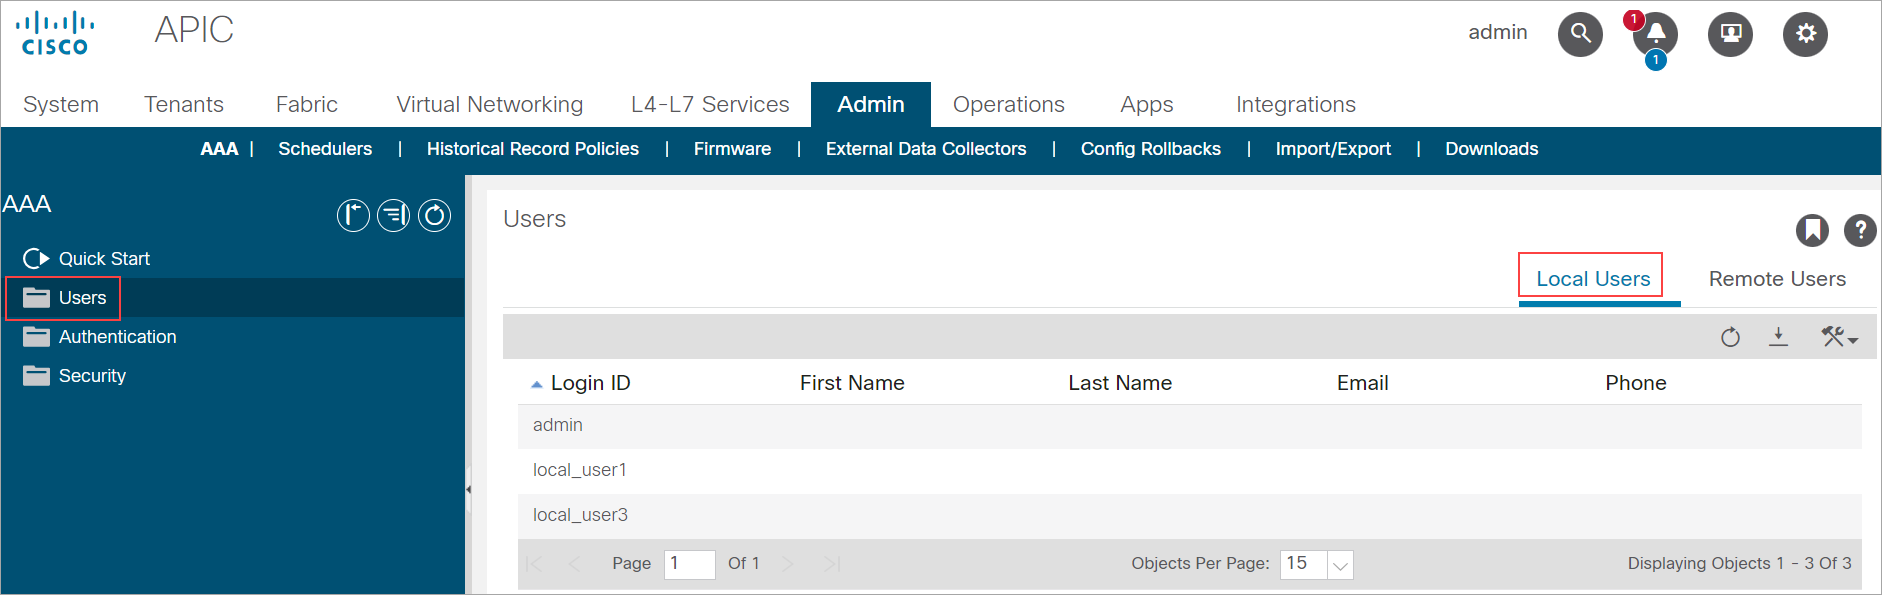Go to the last page arrow
1882x595 pixels.
coord(831,564)
